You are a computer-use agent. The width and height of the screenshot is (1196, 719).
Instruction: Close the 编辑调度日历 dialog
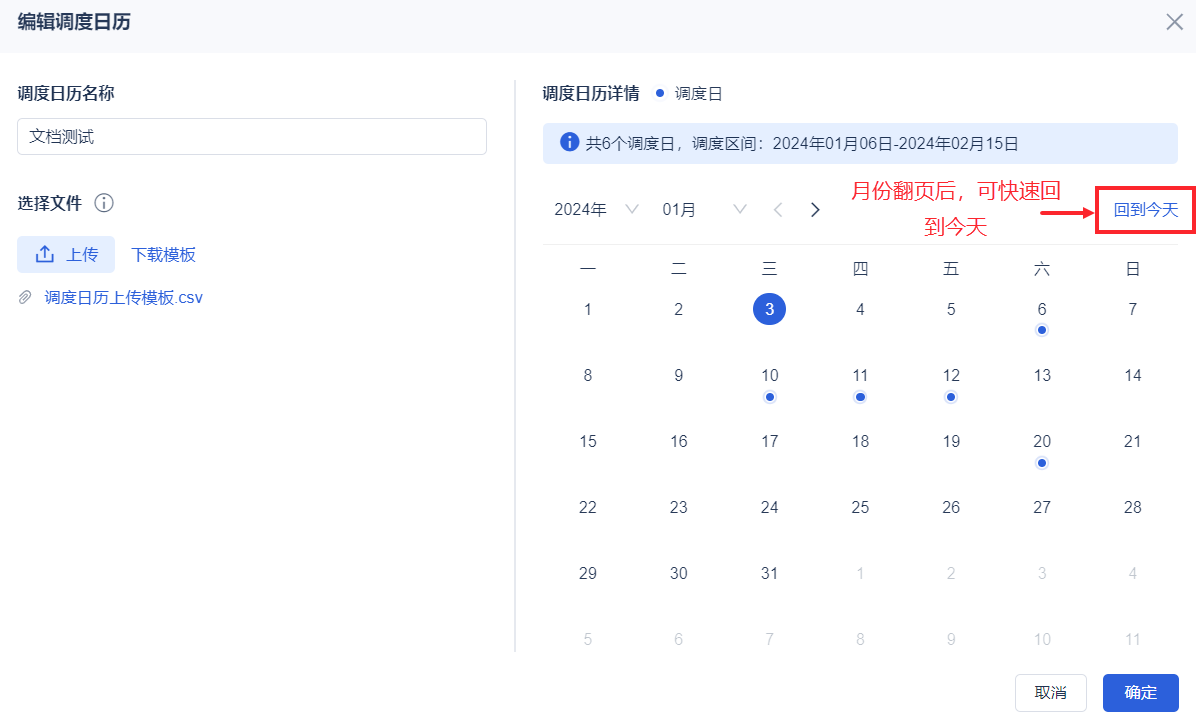point(1174,22)
